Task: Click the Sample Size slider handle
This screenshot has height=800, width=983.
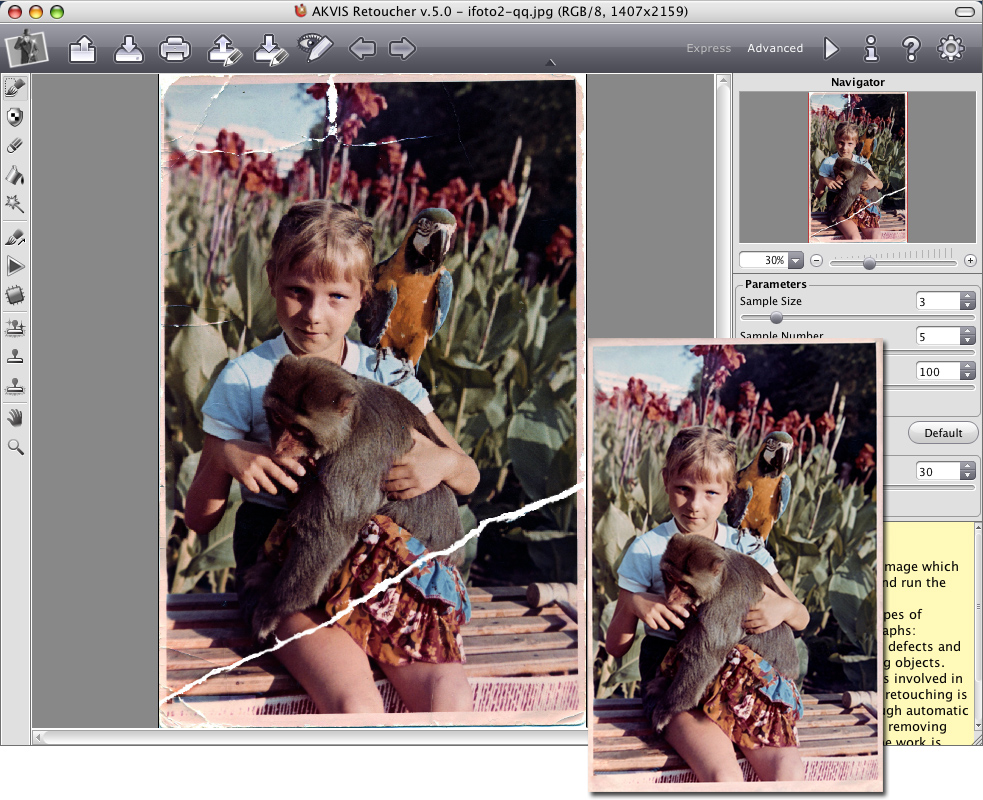Action: (776, 317)
